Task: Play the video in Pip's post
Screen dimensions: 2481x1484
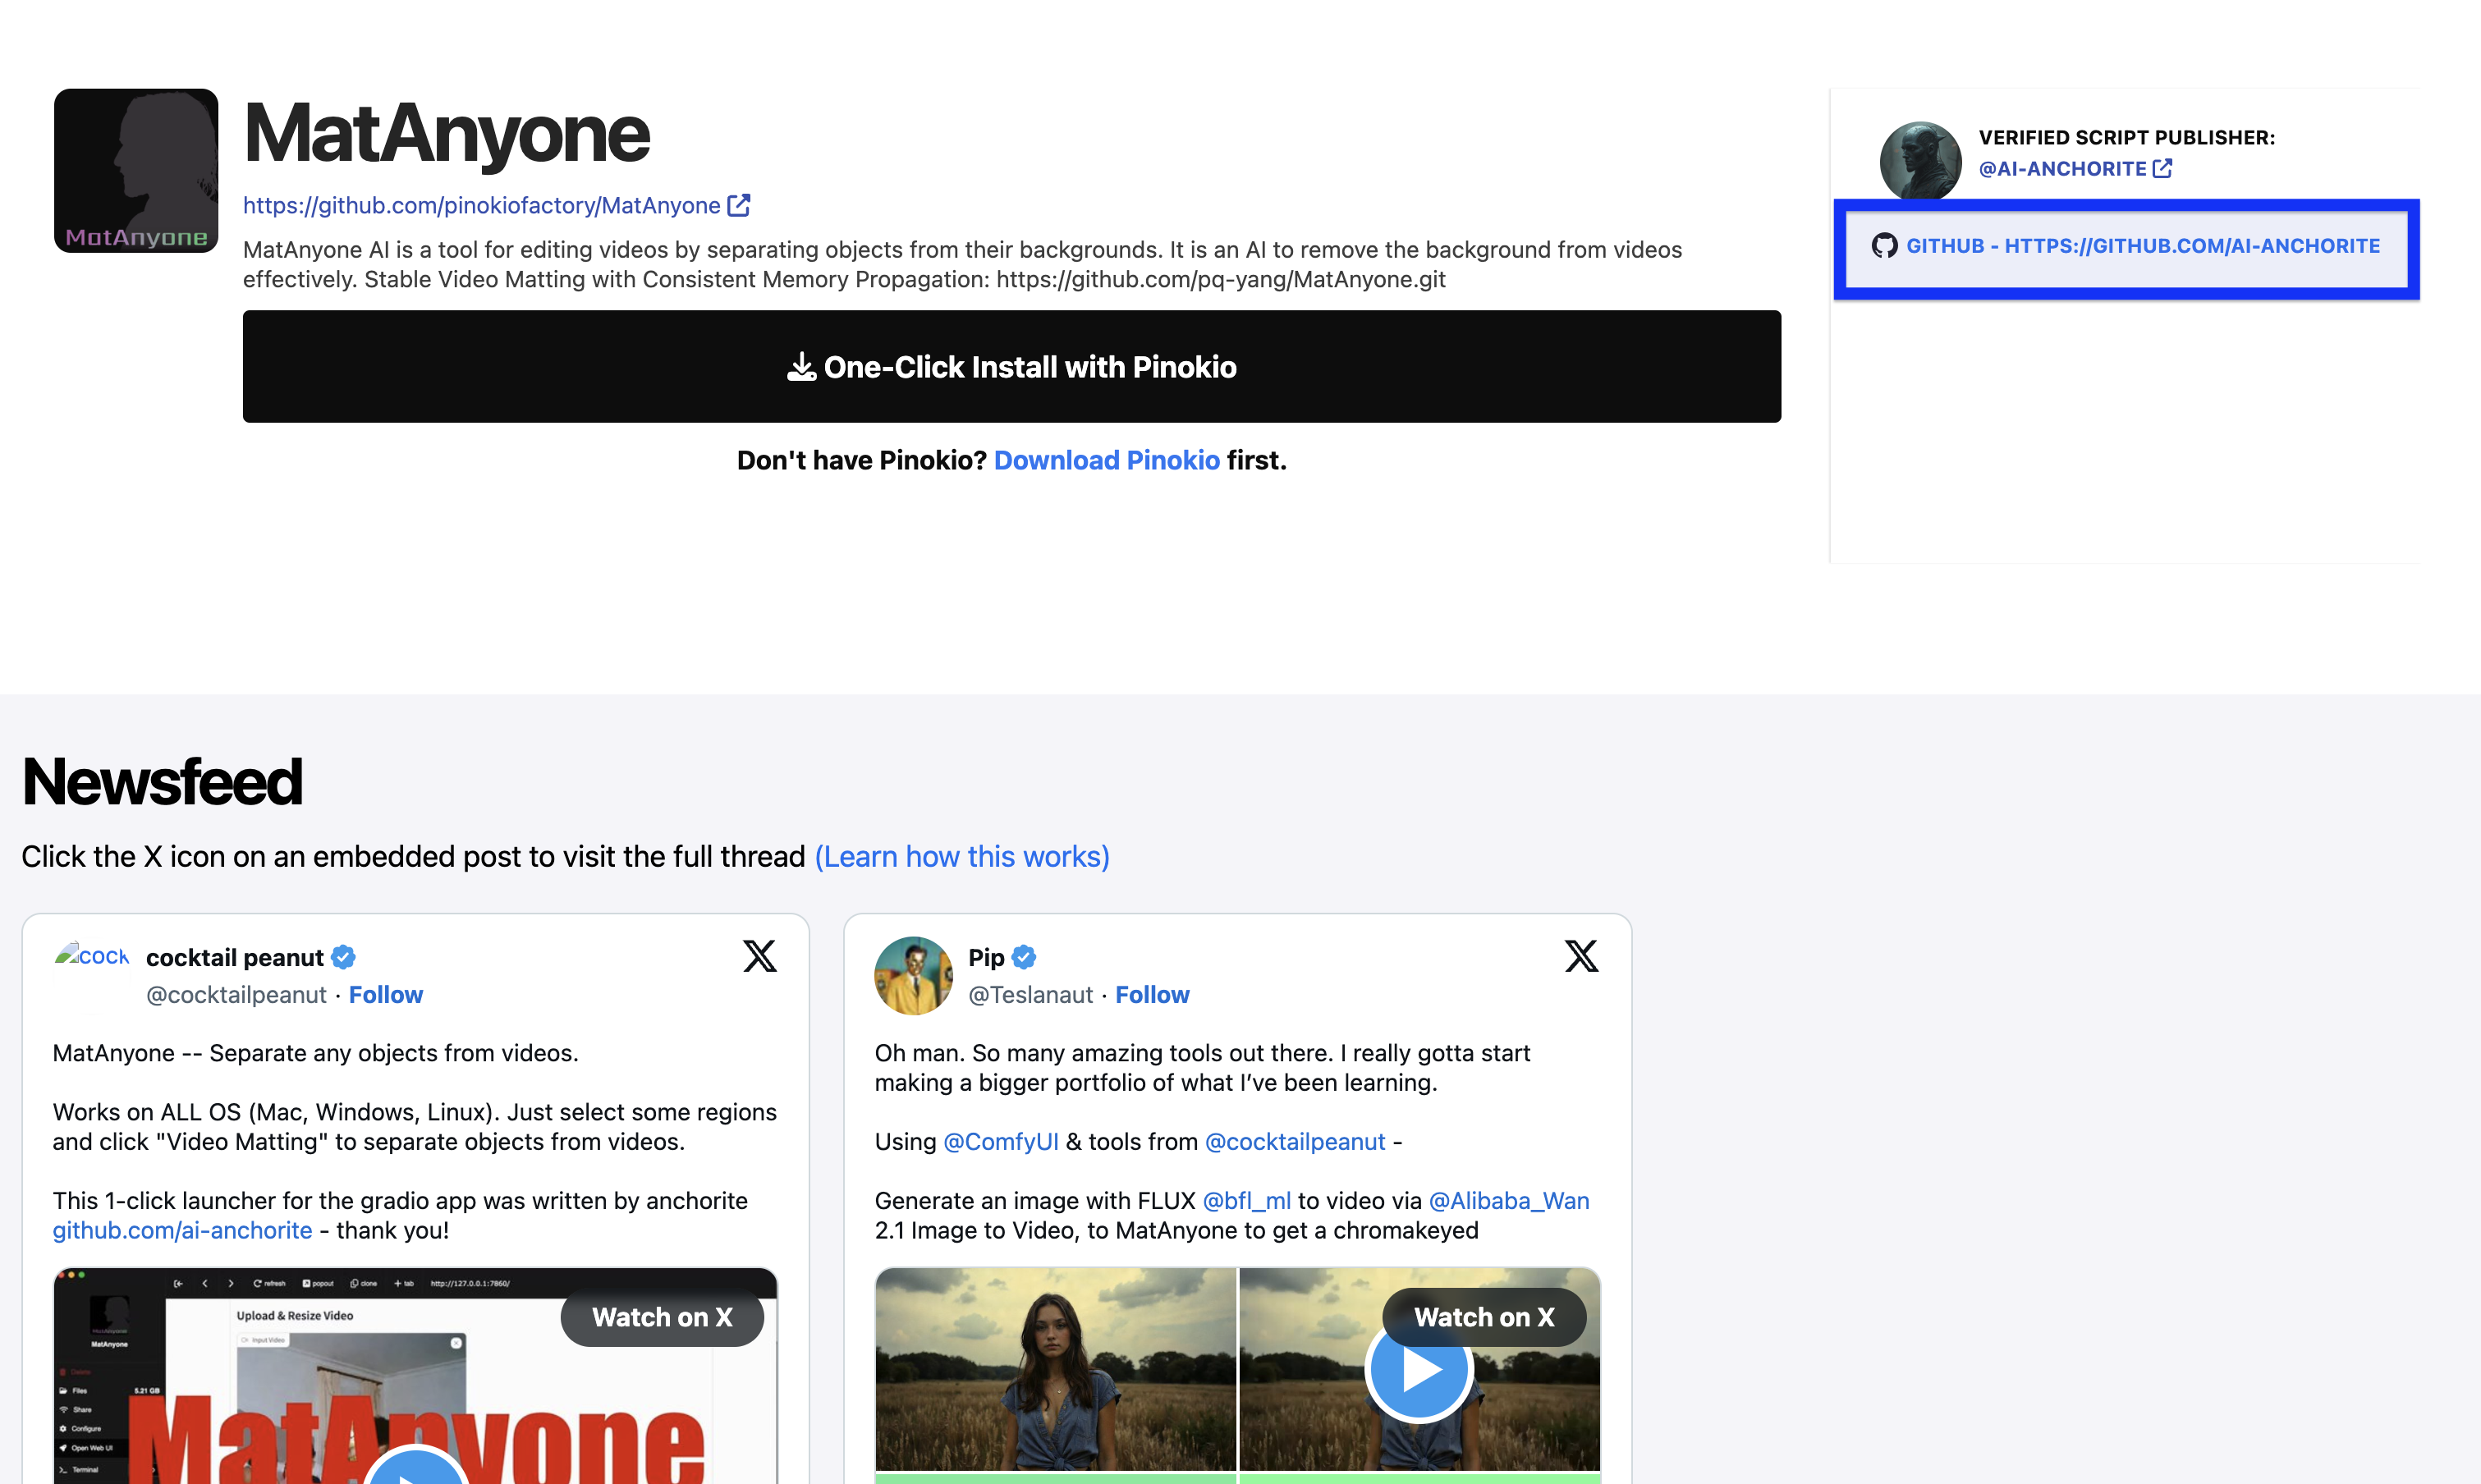Action: click(1419, 1375)
